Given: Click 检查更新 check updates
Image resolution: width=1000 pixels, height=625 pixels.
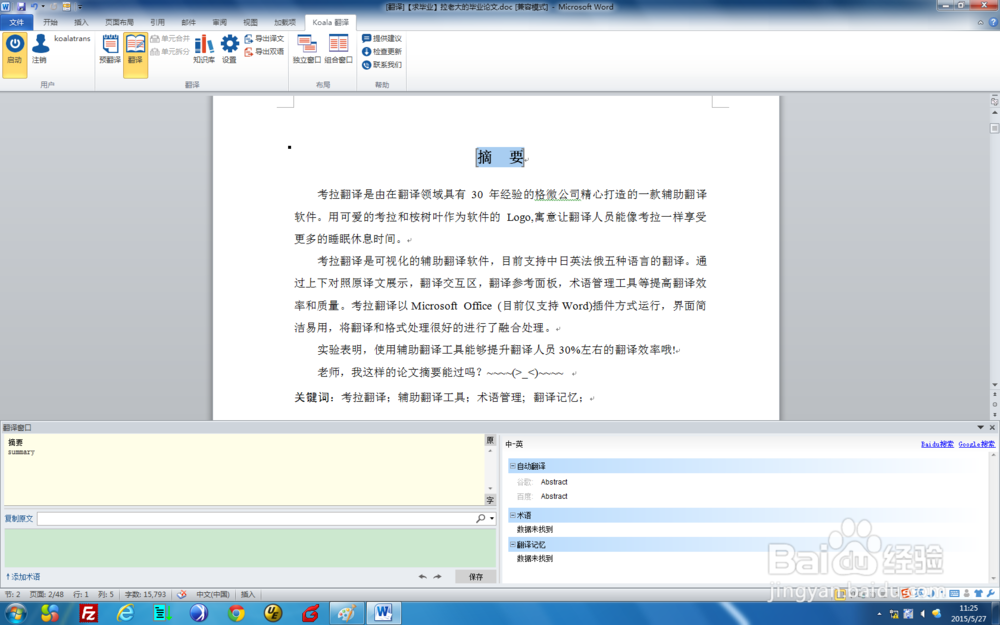Looking at the screenshot, I should tap(381, 52).
